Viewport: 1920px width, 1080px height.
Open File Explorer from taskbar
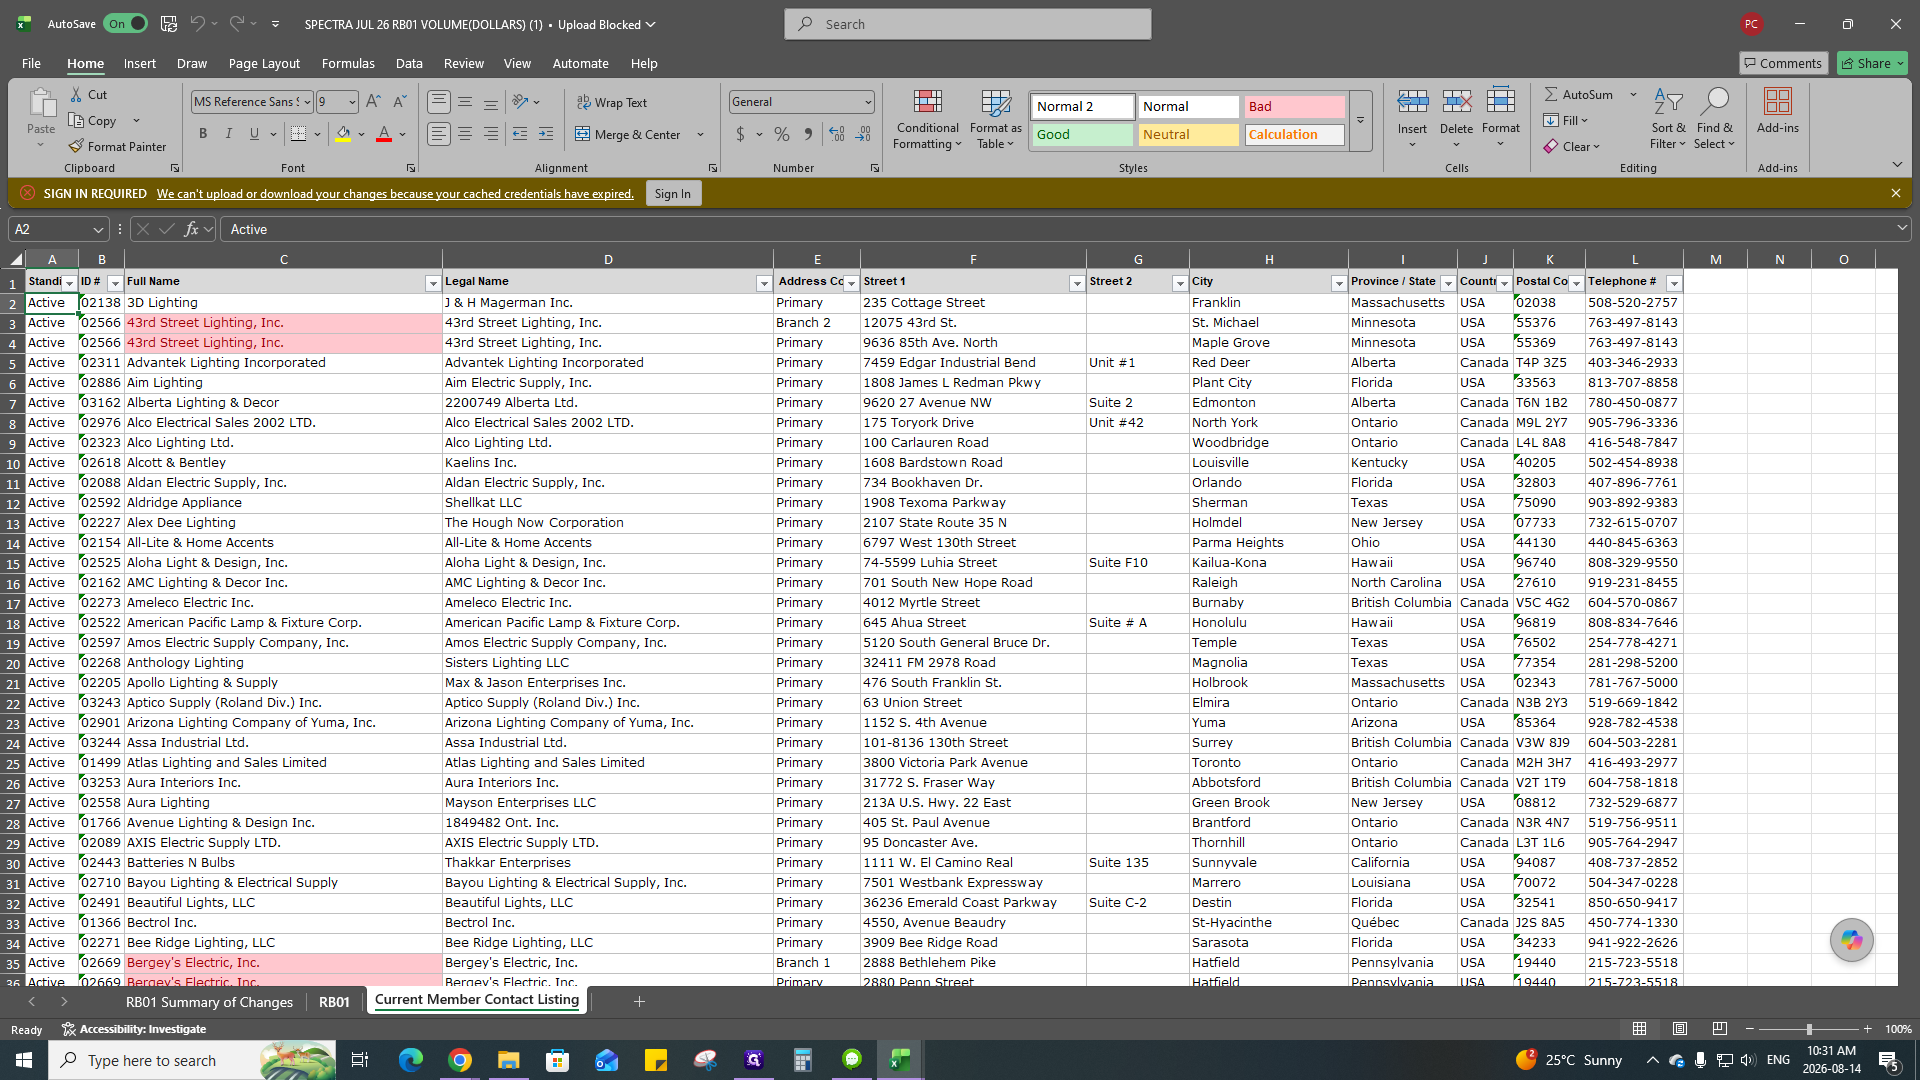click(509, 1060)
